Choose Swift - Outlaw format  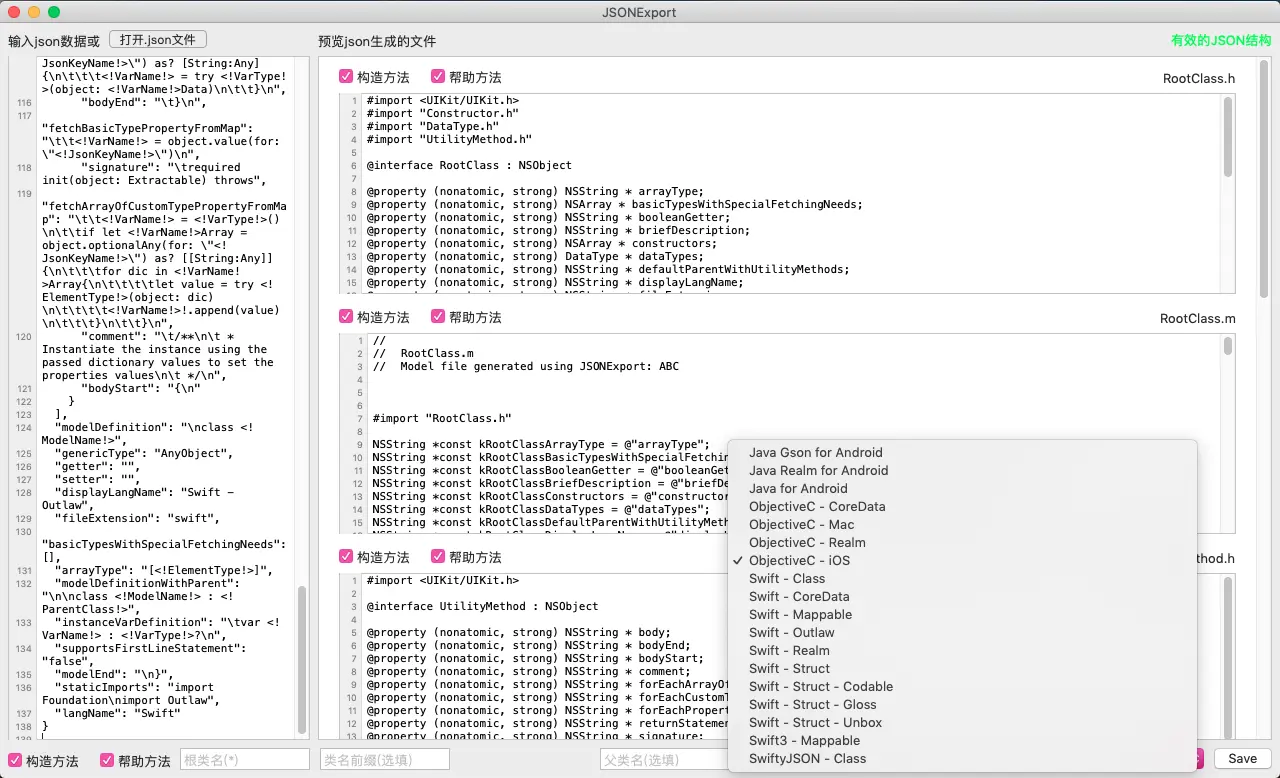962,632
